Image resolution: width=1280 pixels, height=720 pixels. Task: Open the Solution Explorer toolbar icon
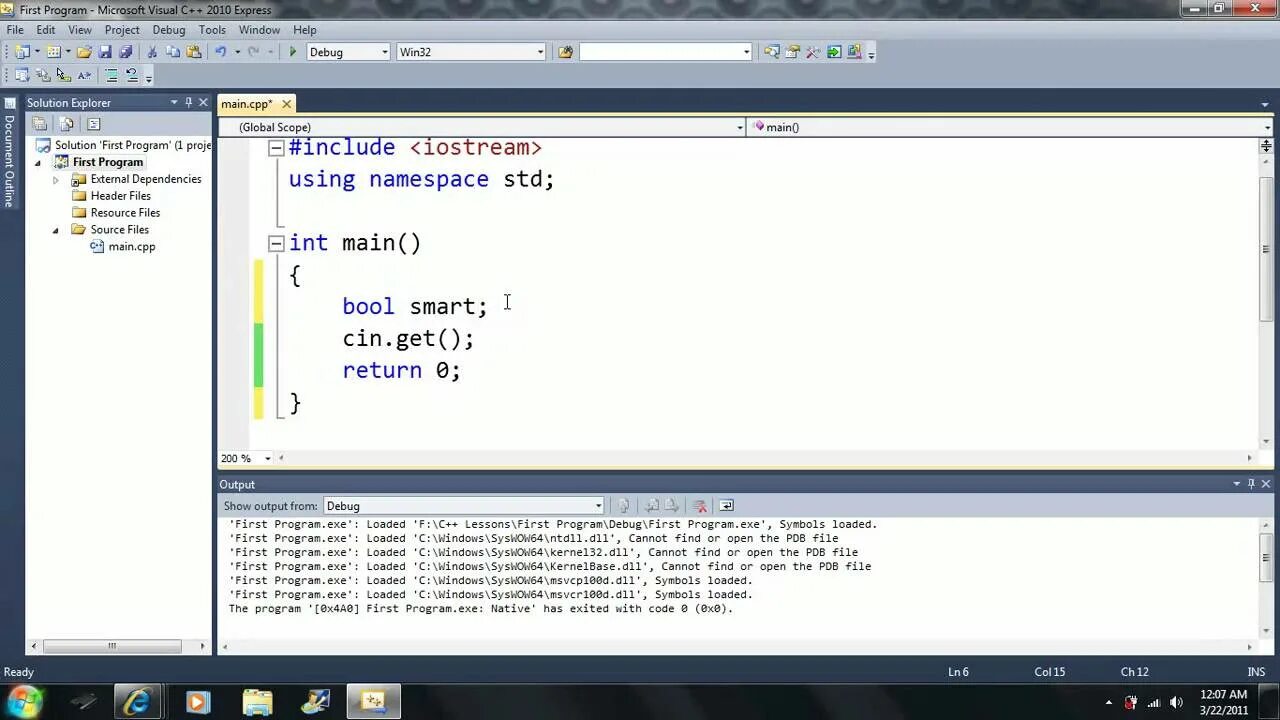tap(771, 52)
